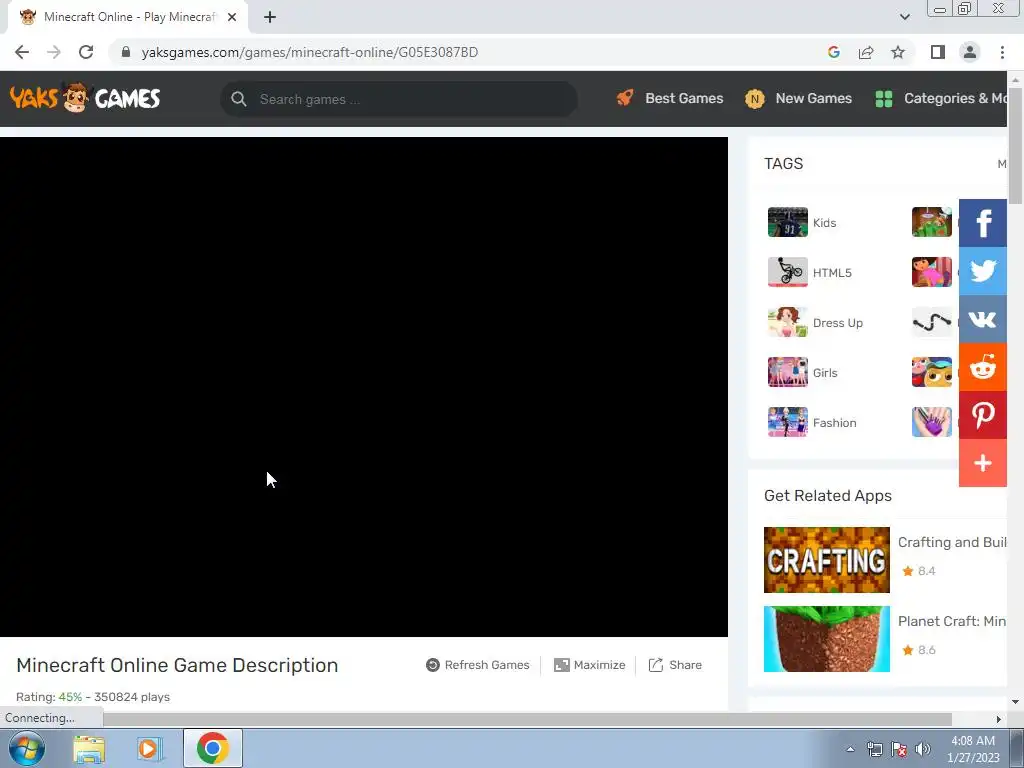Image resolution: width=1024 pixels, height=768 pixels.
Task: Share on Facebook via the sidebar icon
Action: tap(983, 223)
